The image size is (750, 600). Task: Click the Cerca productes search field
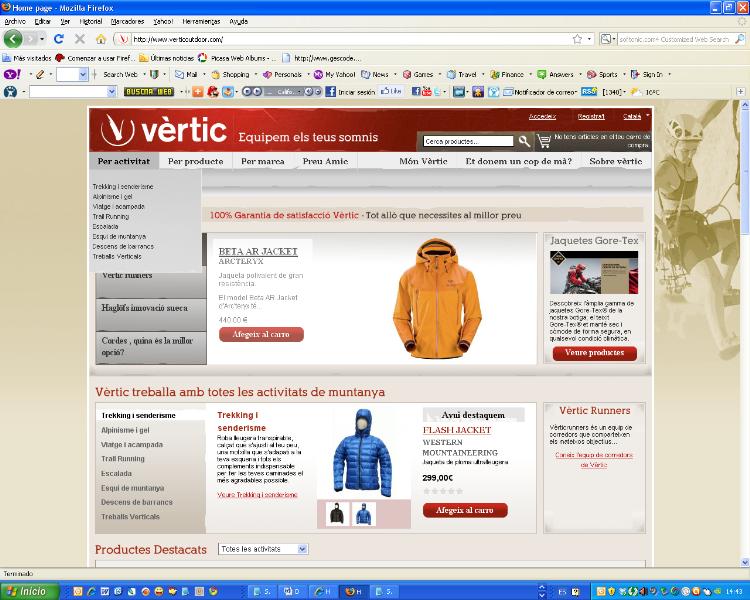point(468,141)
